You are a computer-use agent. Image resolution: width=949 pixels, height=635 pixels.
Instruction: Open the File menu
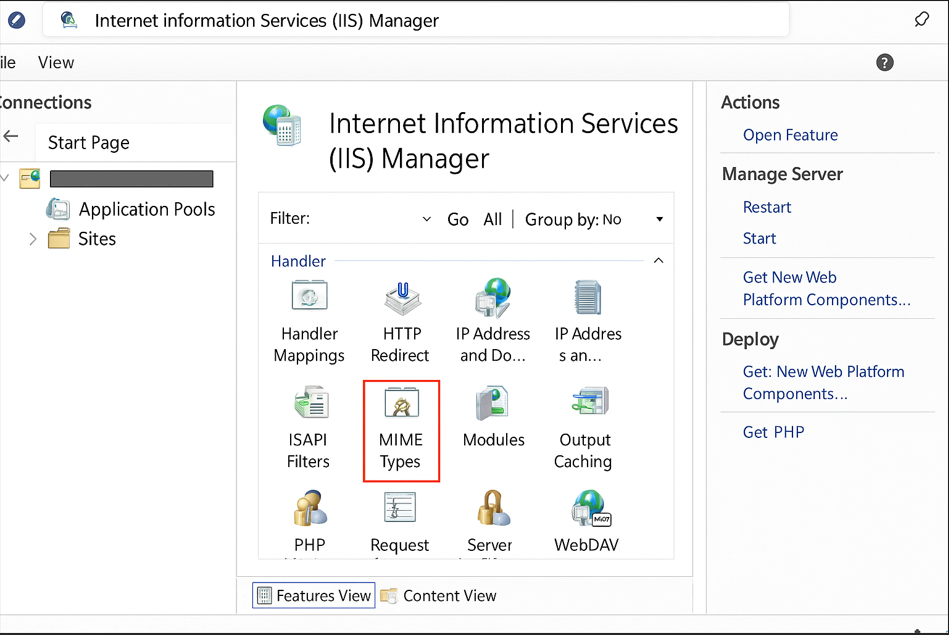point(8,62)
